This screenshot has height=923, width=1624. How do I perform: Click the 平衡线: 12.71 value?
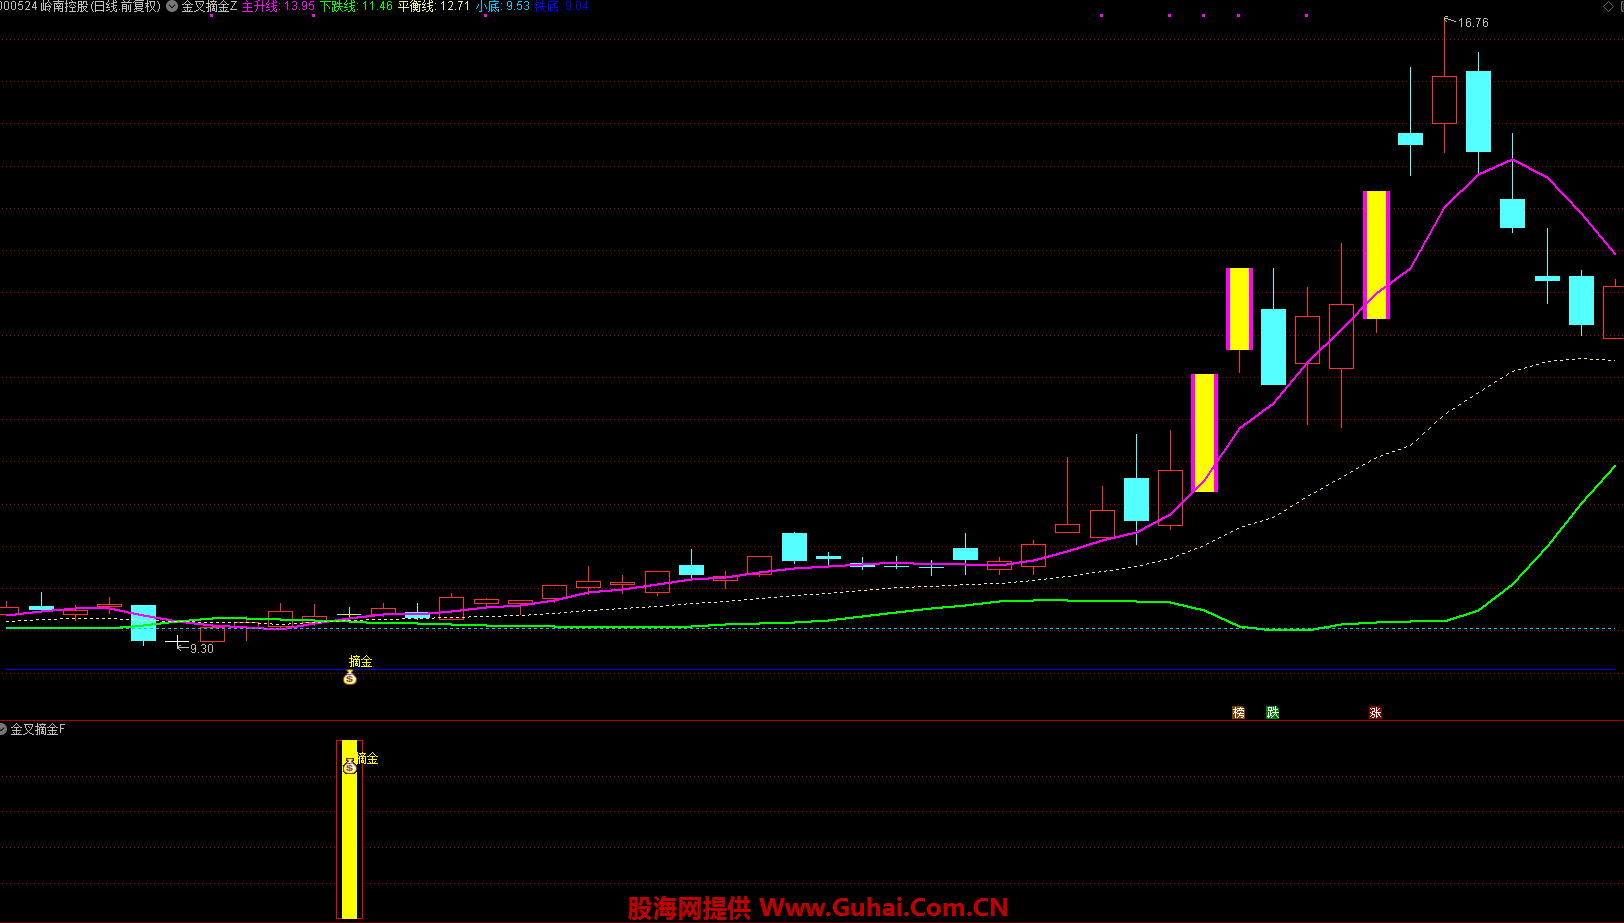click(x=434, y=6)
